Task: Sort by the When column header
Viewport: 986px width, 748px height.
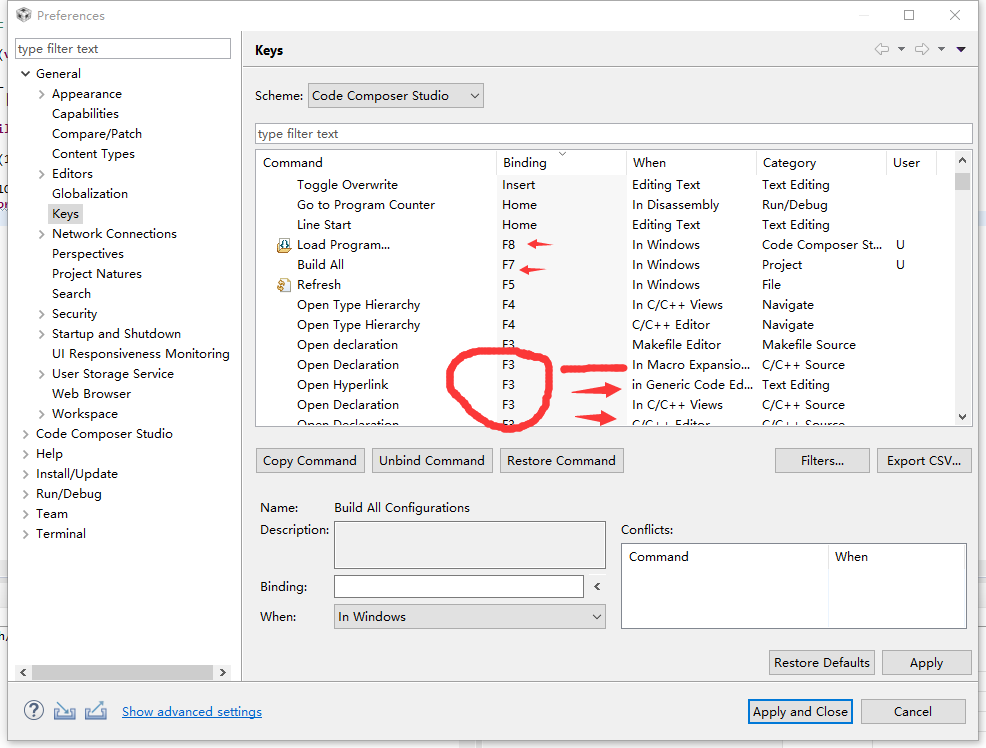Action: [x=691, y=163]
